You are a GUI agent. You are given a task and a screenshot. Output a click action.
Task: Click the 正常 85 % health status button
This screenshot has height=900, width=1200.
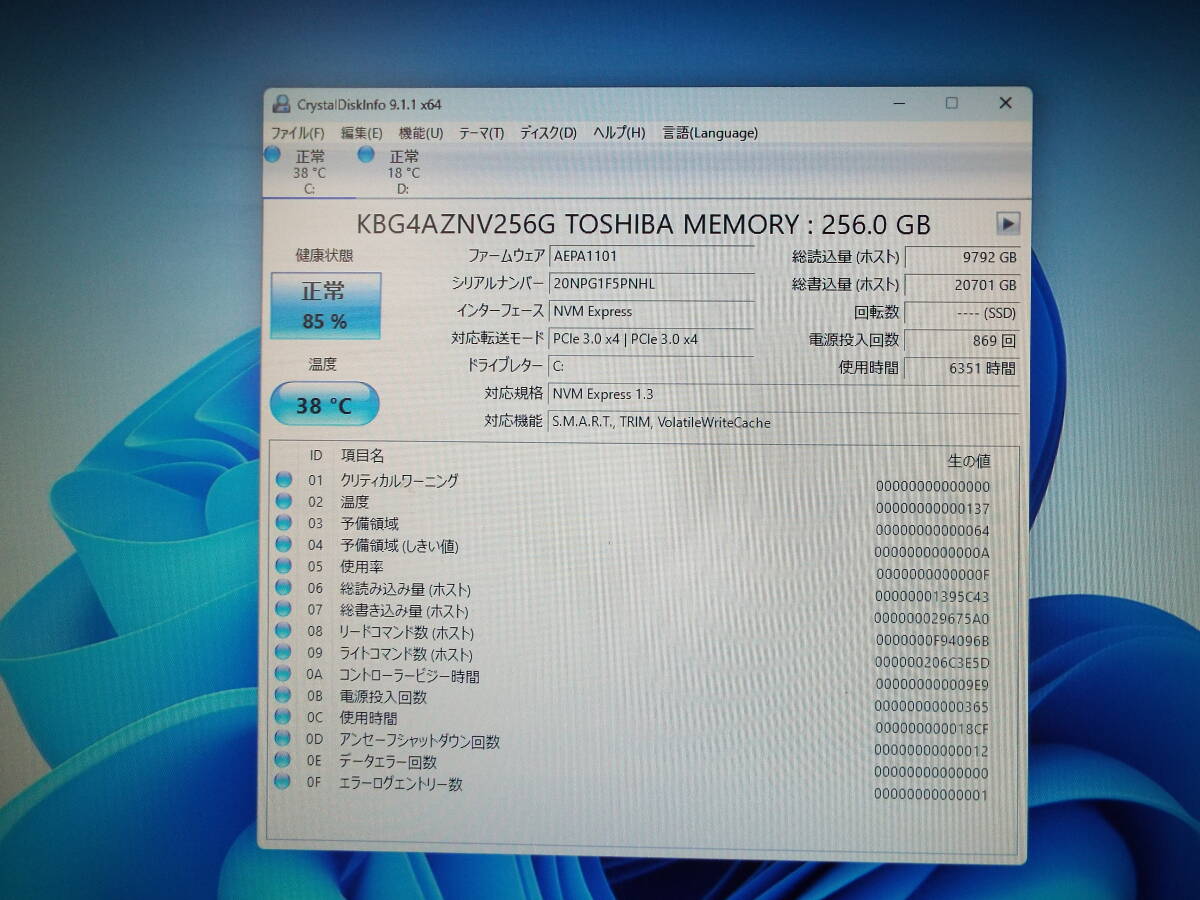[325, 306]
